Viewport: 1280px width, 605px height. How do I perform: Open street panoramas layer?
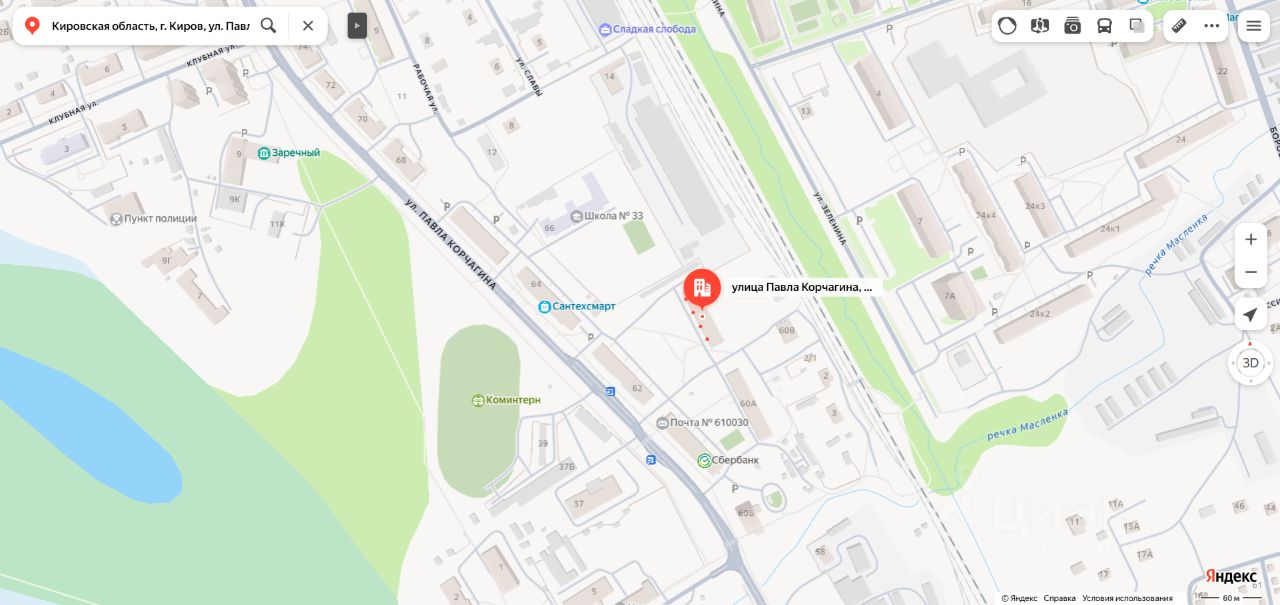pos(1040,26)
